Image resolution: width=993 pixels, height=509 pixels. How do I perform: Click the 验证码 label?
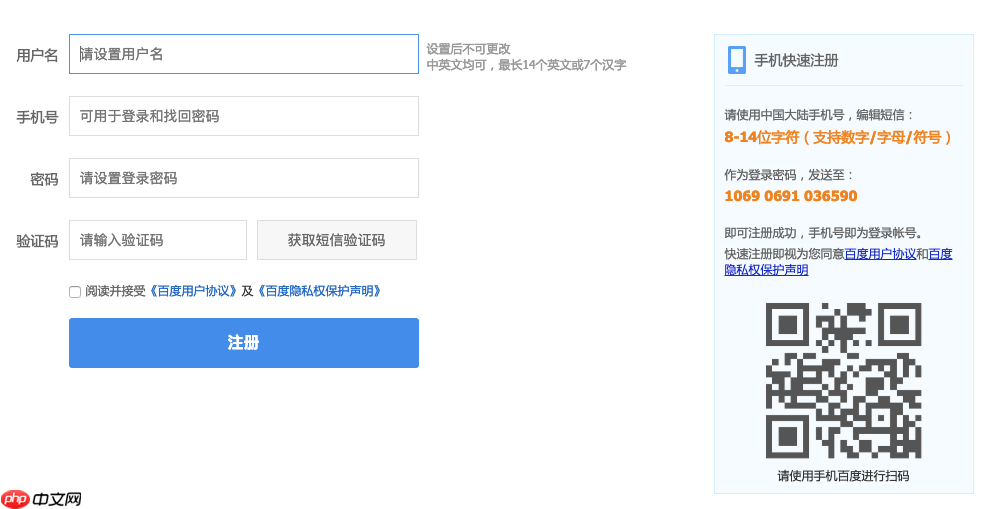click(37, 241)
